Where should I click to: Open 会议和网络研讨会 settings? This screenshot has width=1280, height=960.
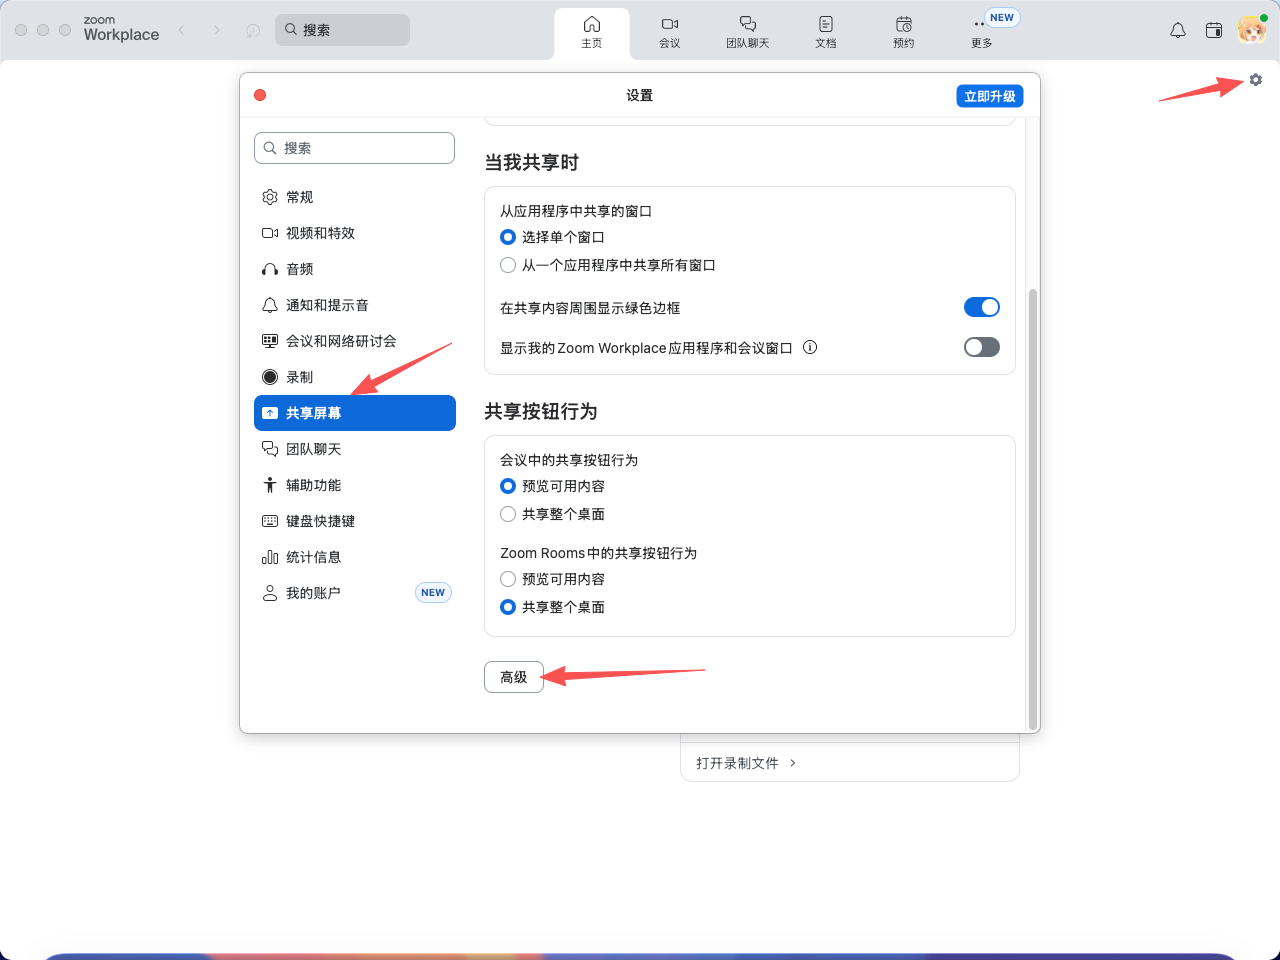tap(355, 341)
